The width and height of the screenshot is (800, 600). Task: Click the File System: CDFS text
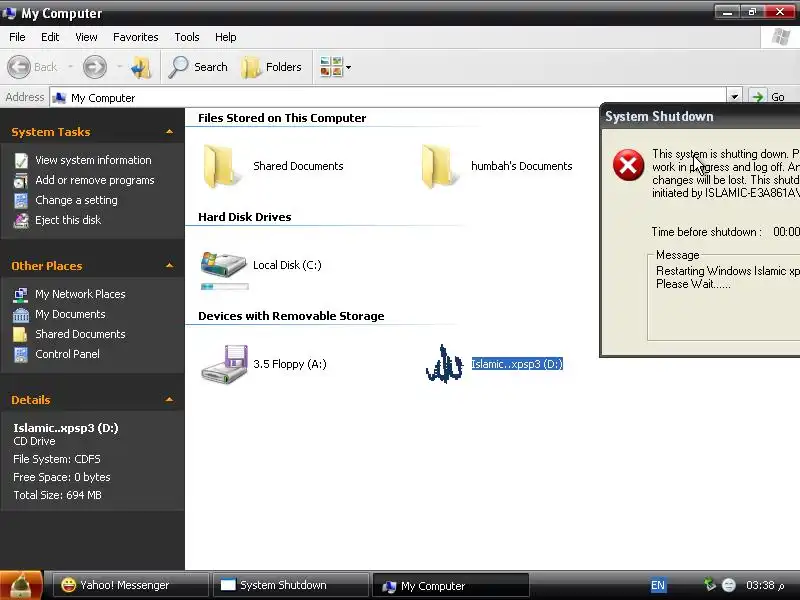pyautogui.click(x=57, y=459)
